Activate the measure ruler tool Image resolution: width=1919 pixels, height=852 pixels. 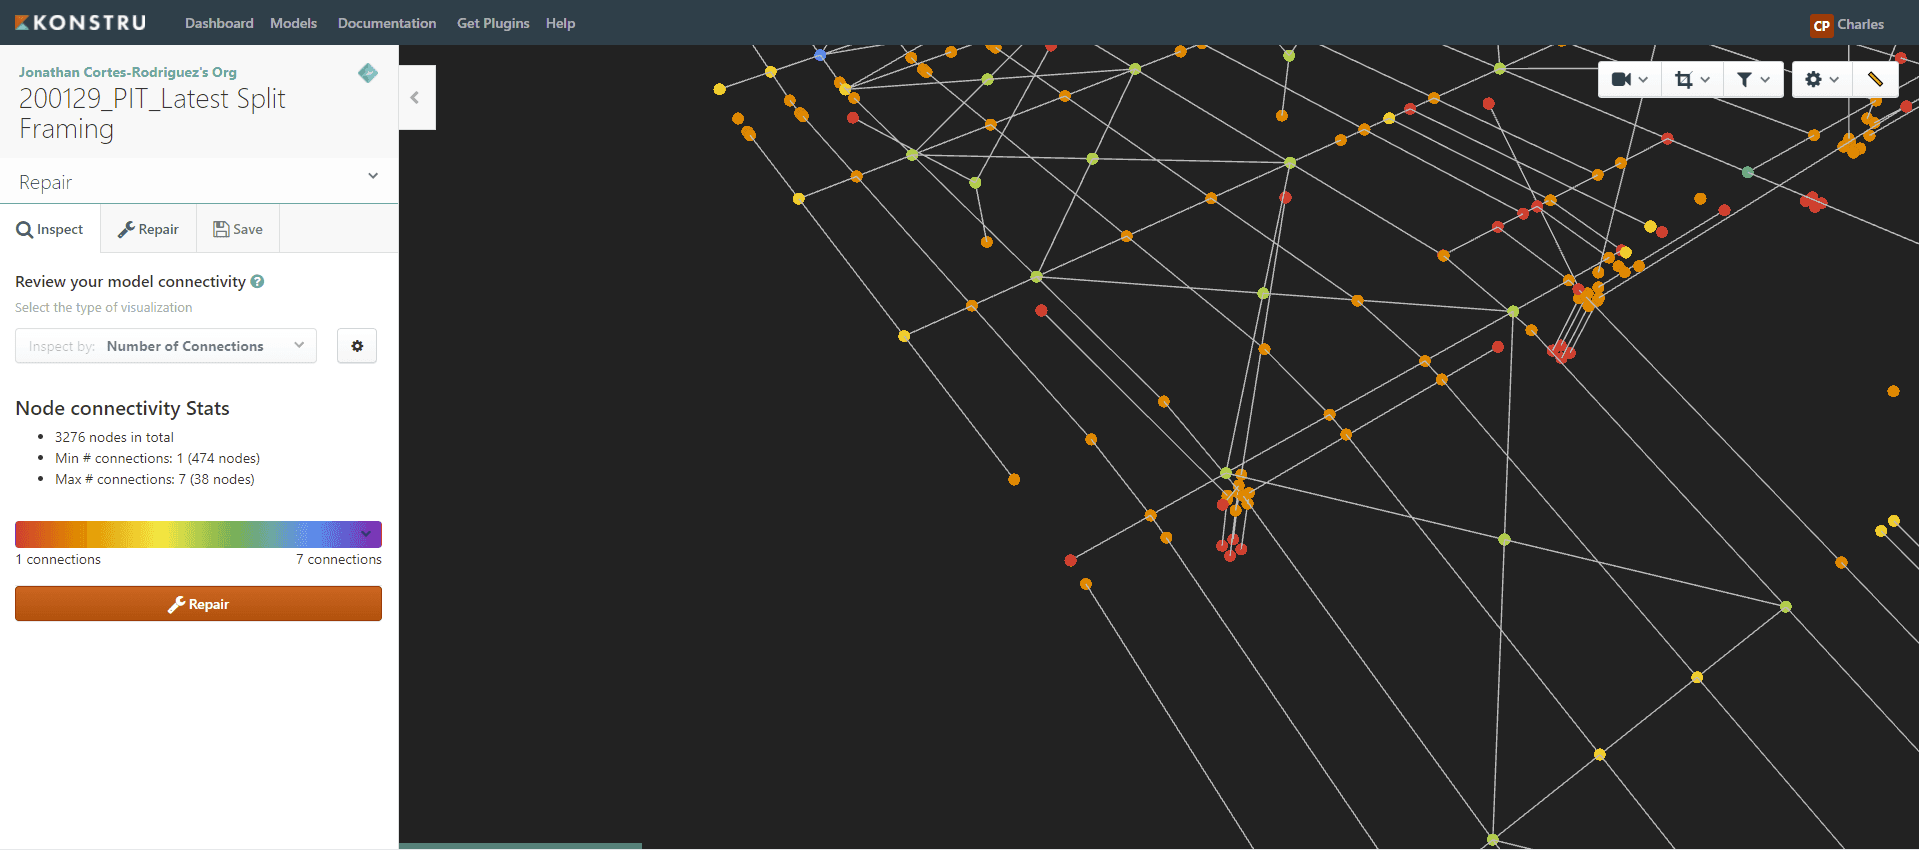[1875, 80]
